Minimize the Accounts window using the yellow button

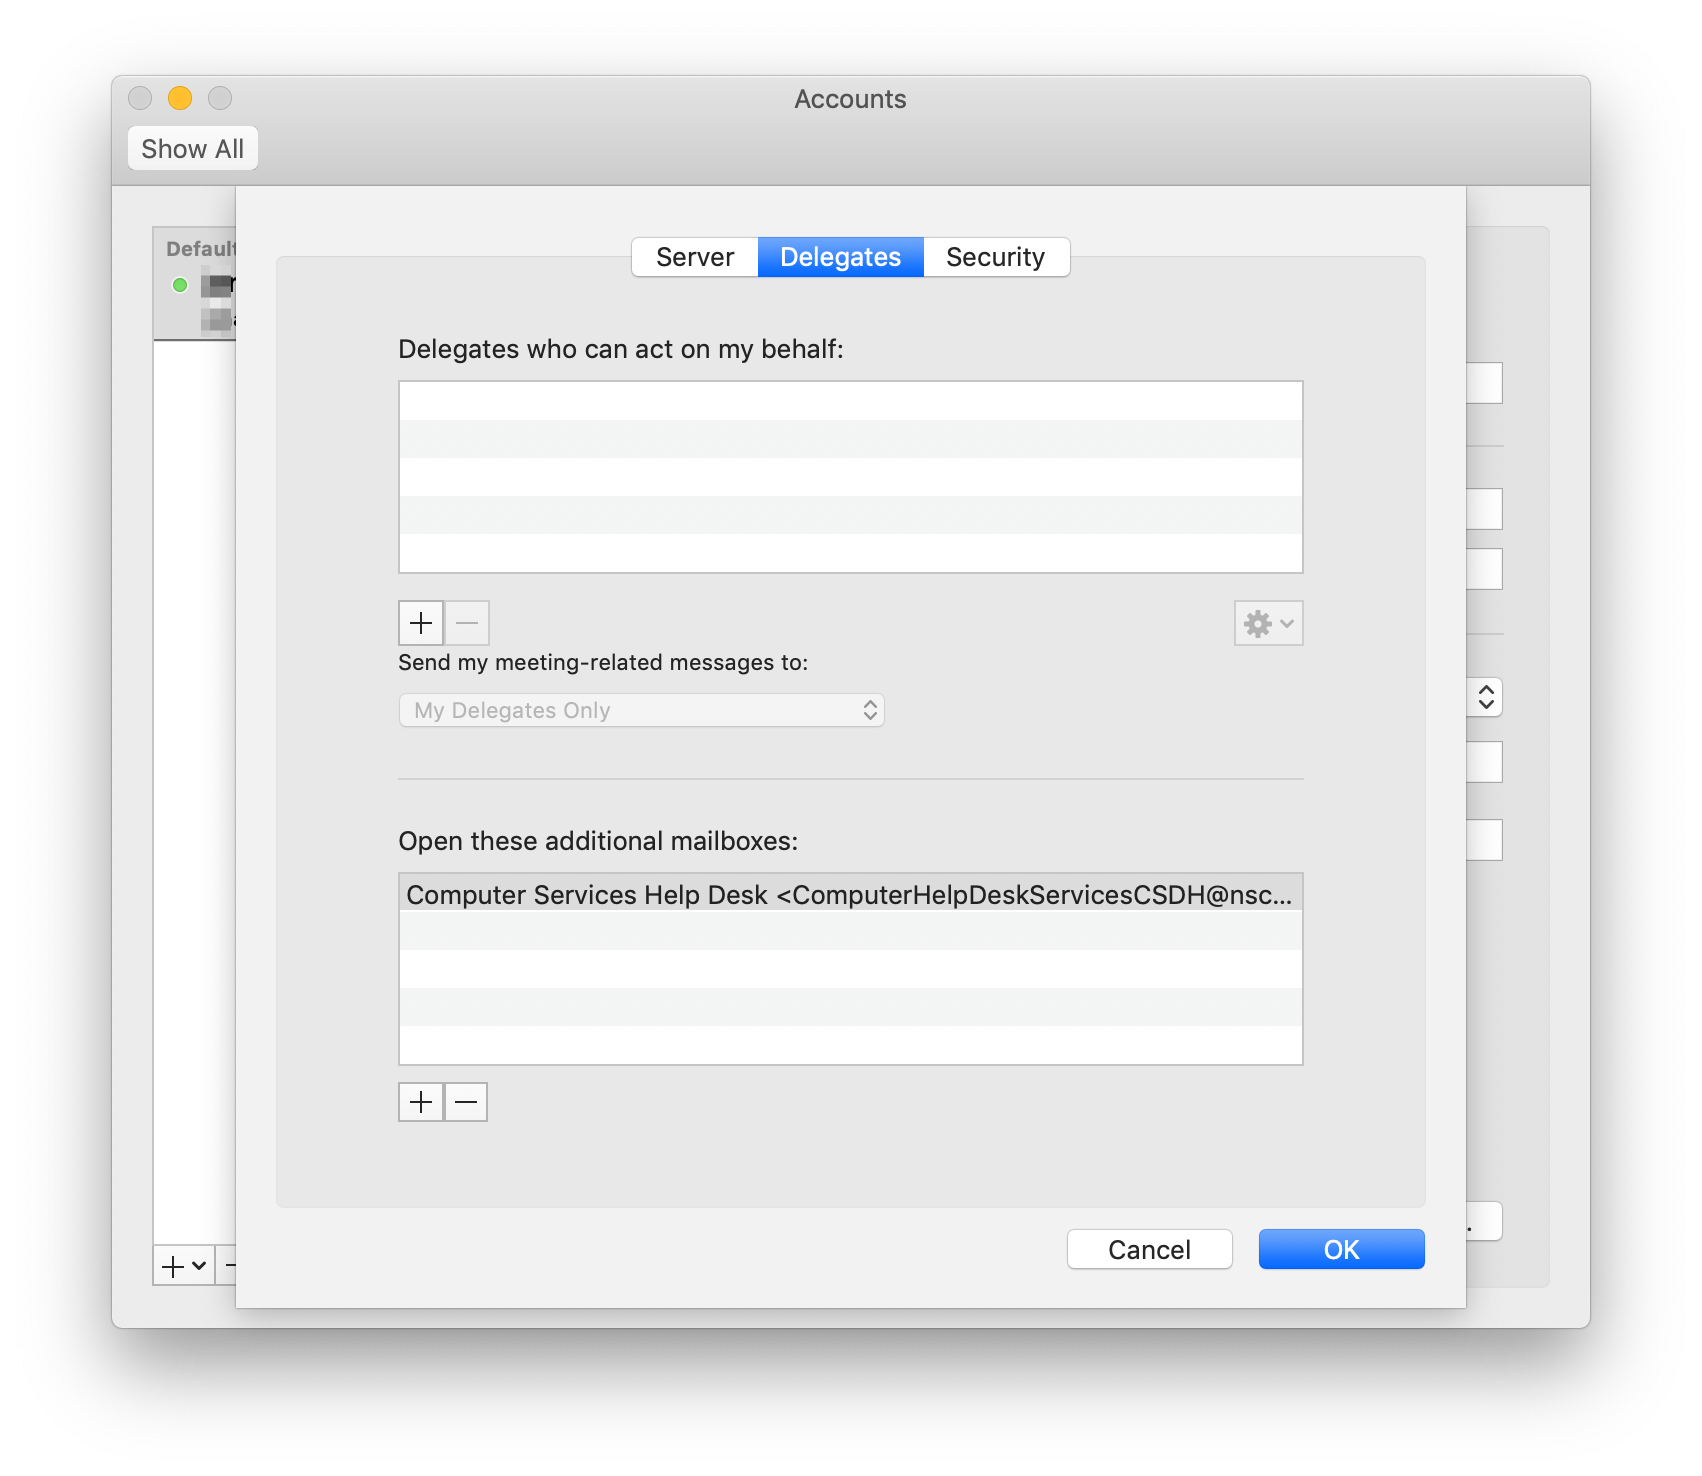(180, 98)
